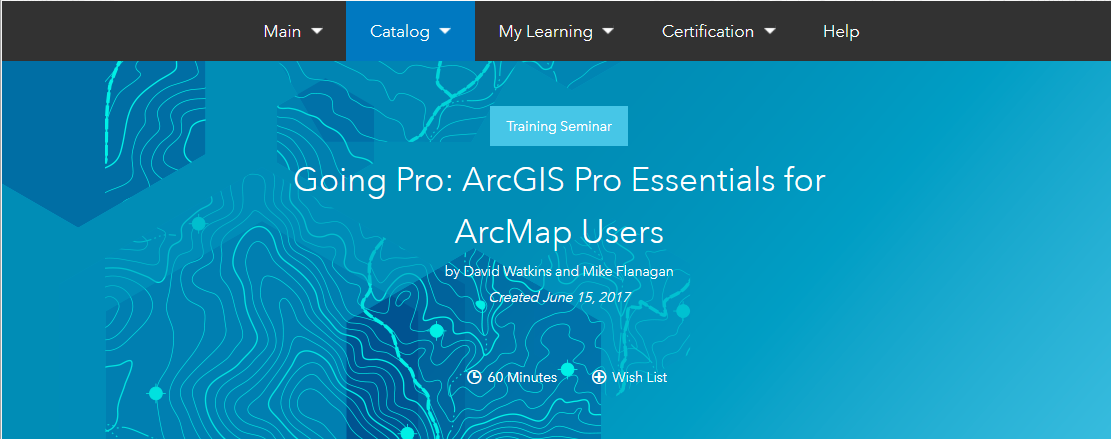Open the Catalog menu
This screenshot has width=1111, height=439.
click(x=410, y=31)
